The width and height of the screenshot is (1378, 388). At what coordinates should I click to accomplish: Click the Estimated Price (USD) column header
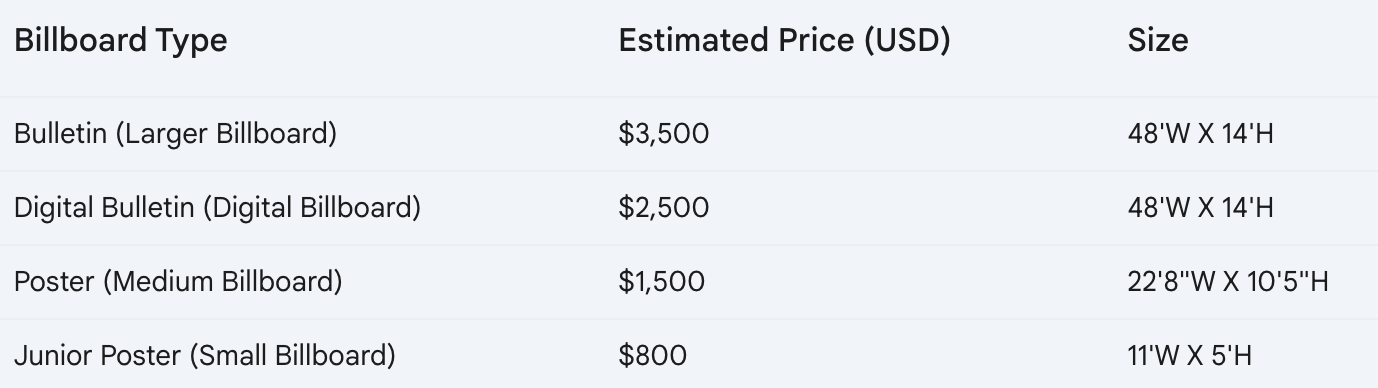(x=784, y=41)
